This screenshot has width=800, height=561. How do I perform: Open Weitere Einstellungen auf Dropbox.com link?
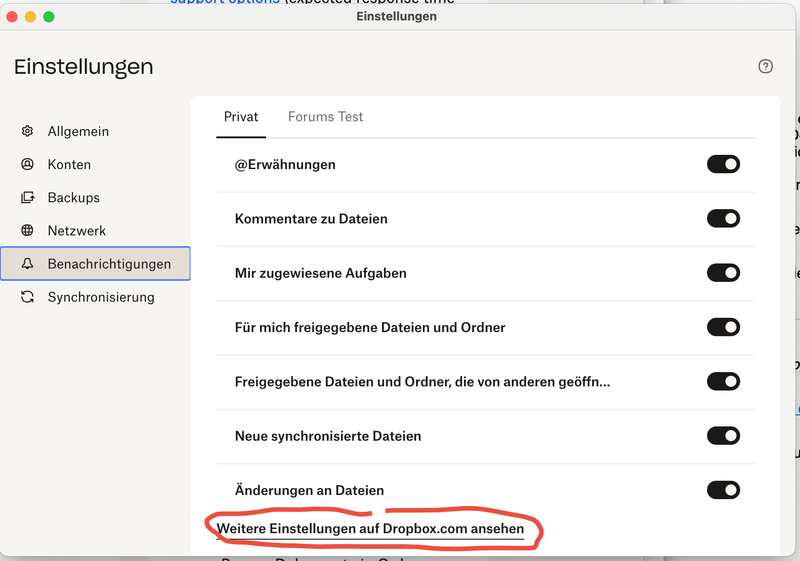pyautogui.click(x=370, y=528)
